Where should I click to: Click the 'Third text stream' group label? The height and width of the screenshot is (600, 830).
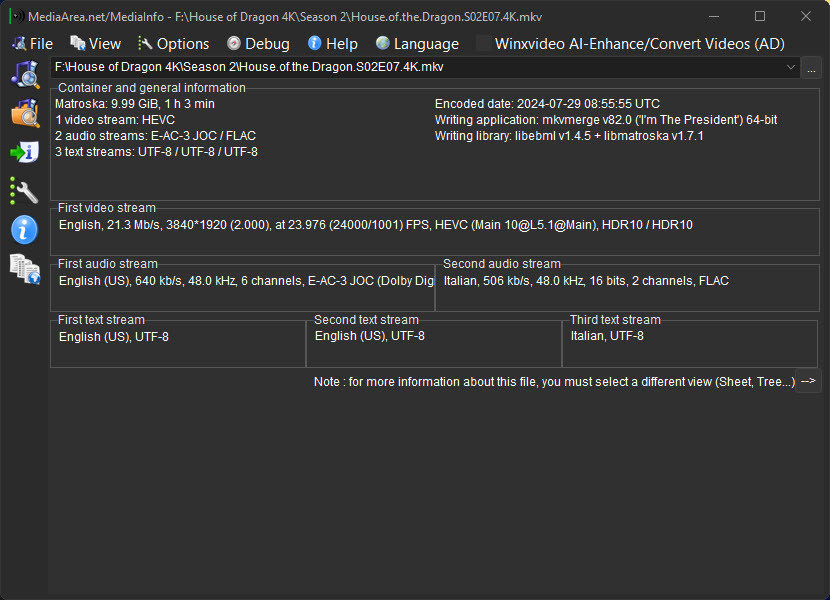coord(615,320)
